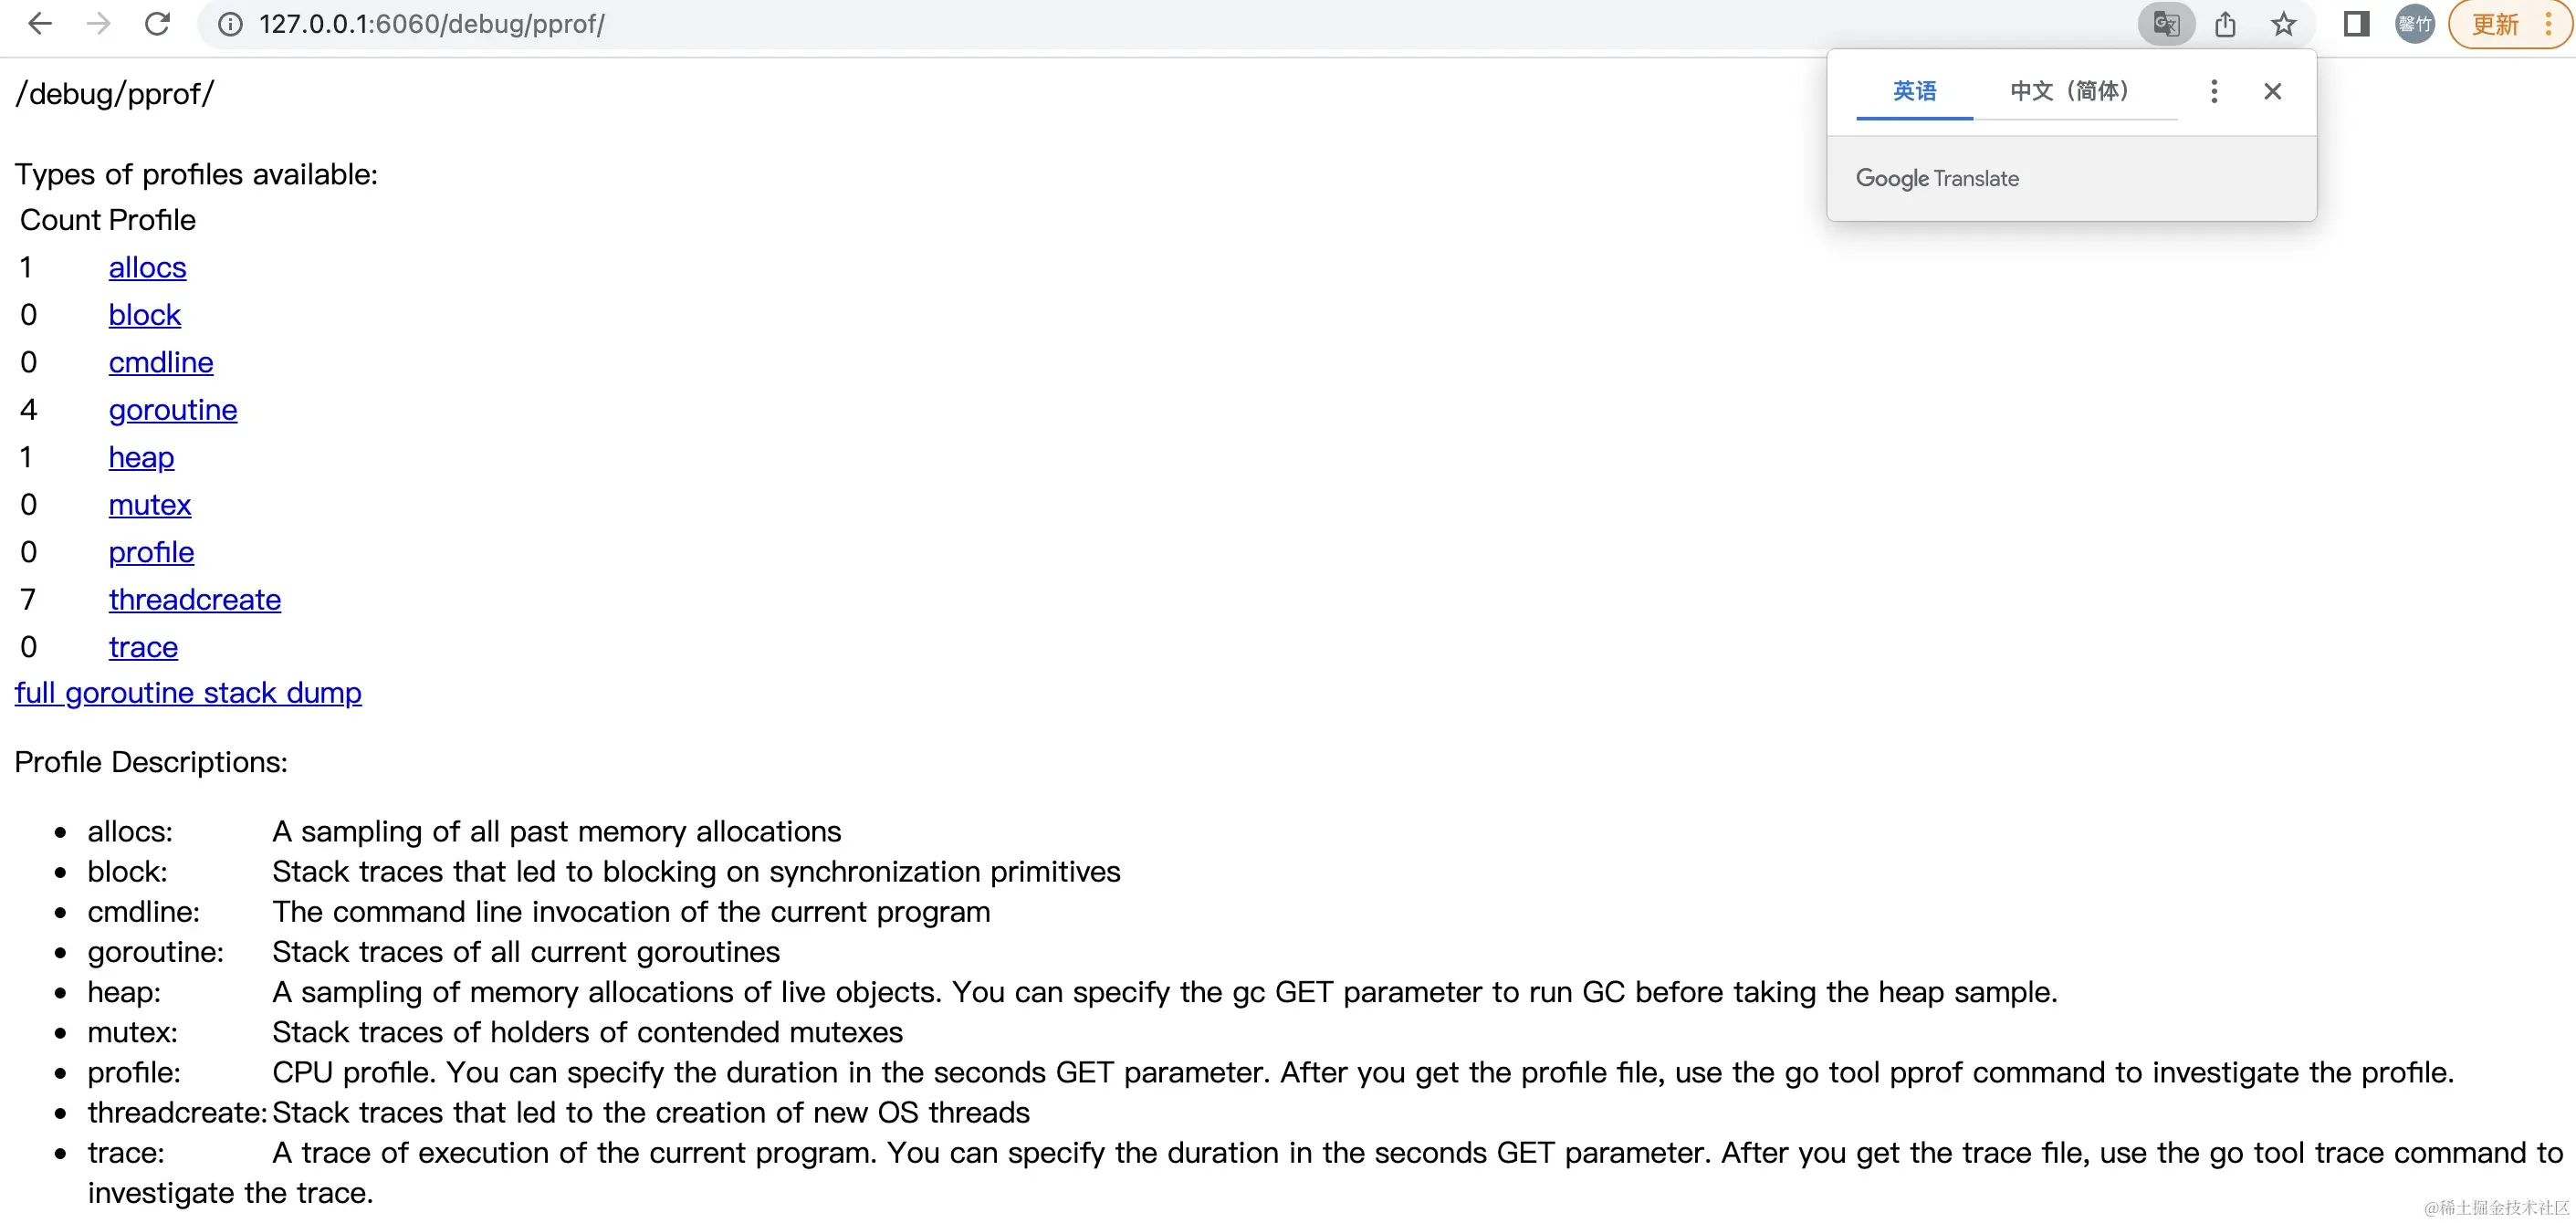
Task: Click the site info icon in address bar
Action: (230, 24)
